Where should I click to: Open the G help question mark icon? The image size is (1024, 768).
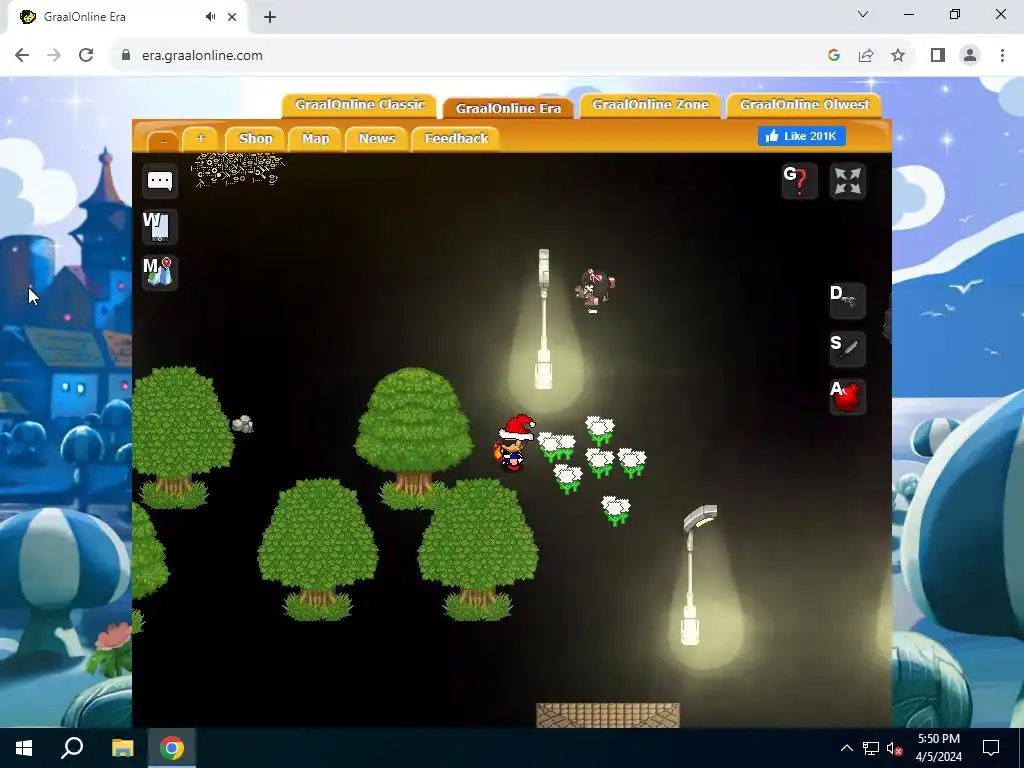pyautogui.click(x=799, y=181)
